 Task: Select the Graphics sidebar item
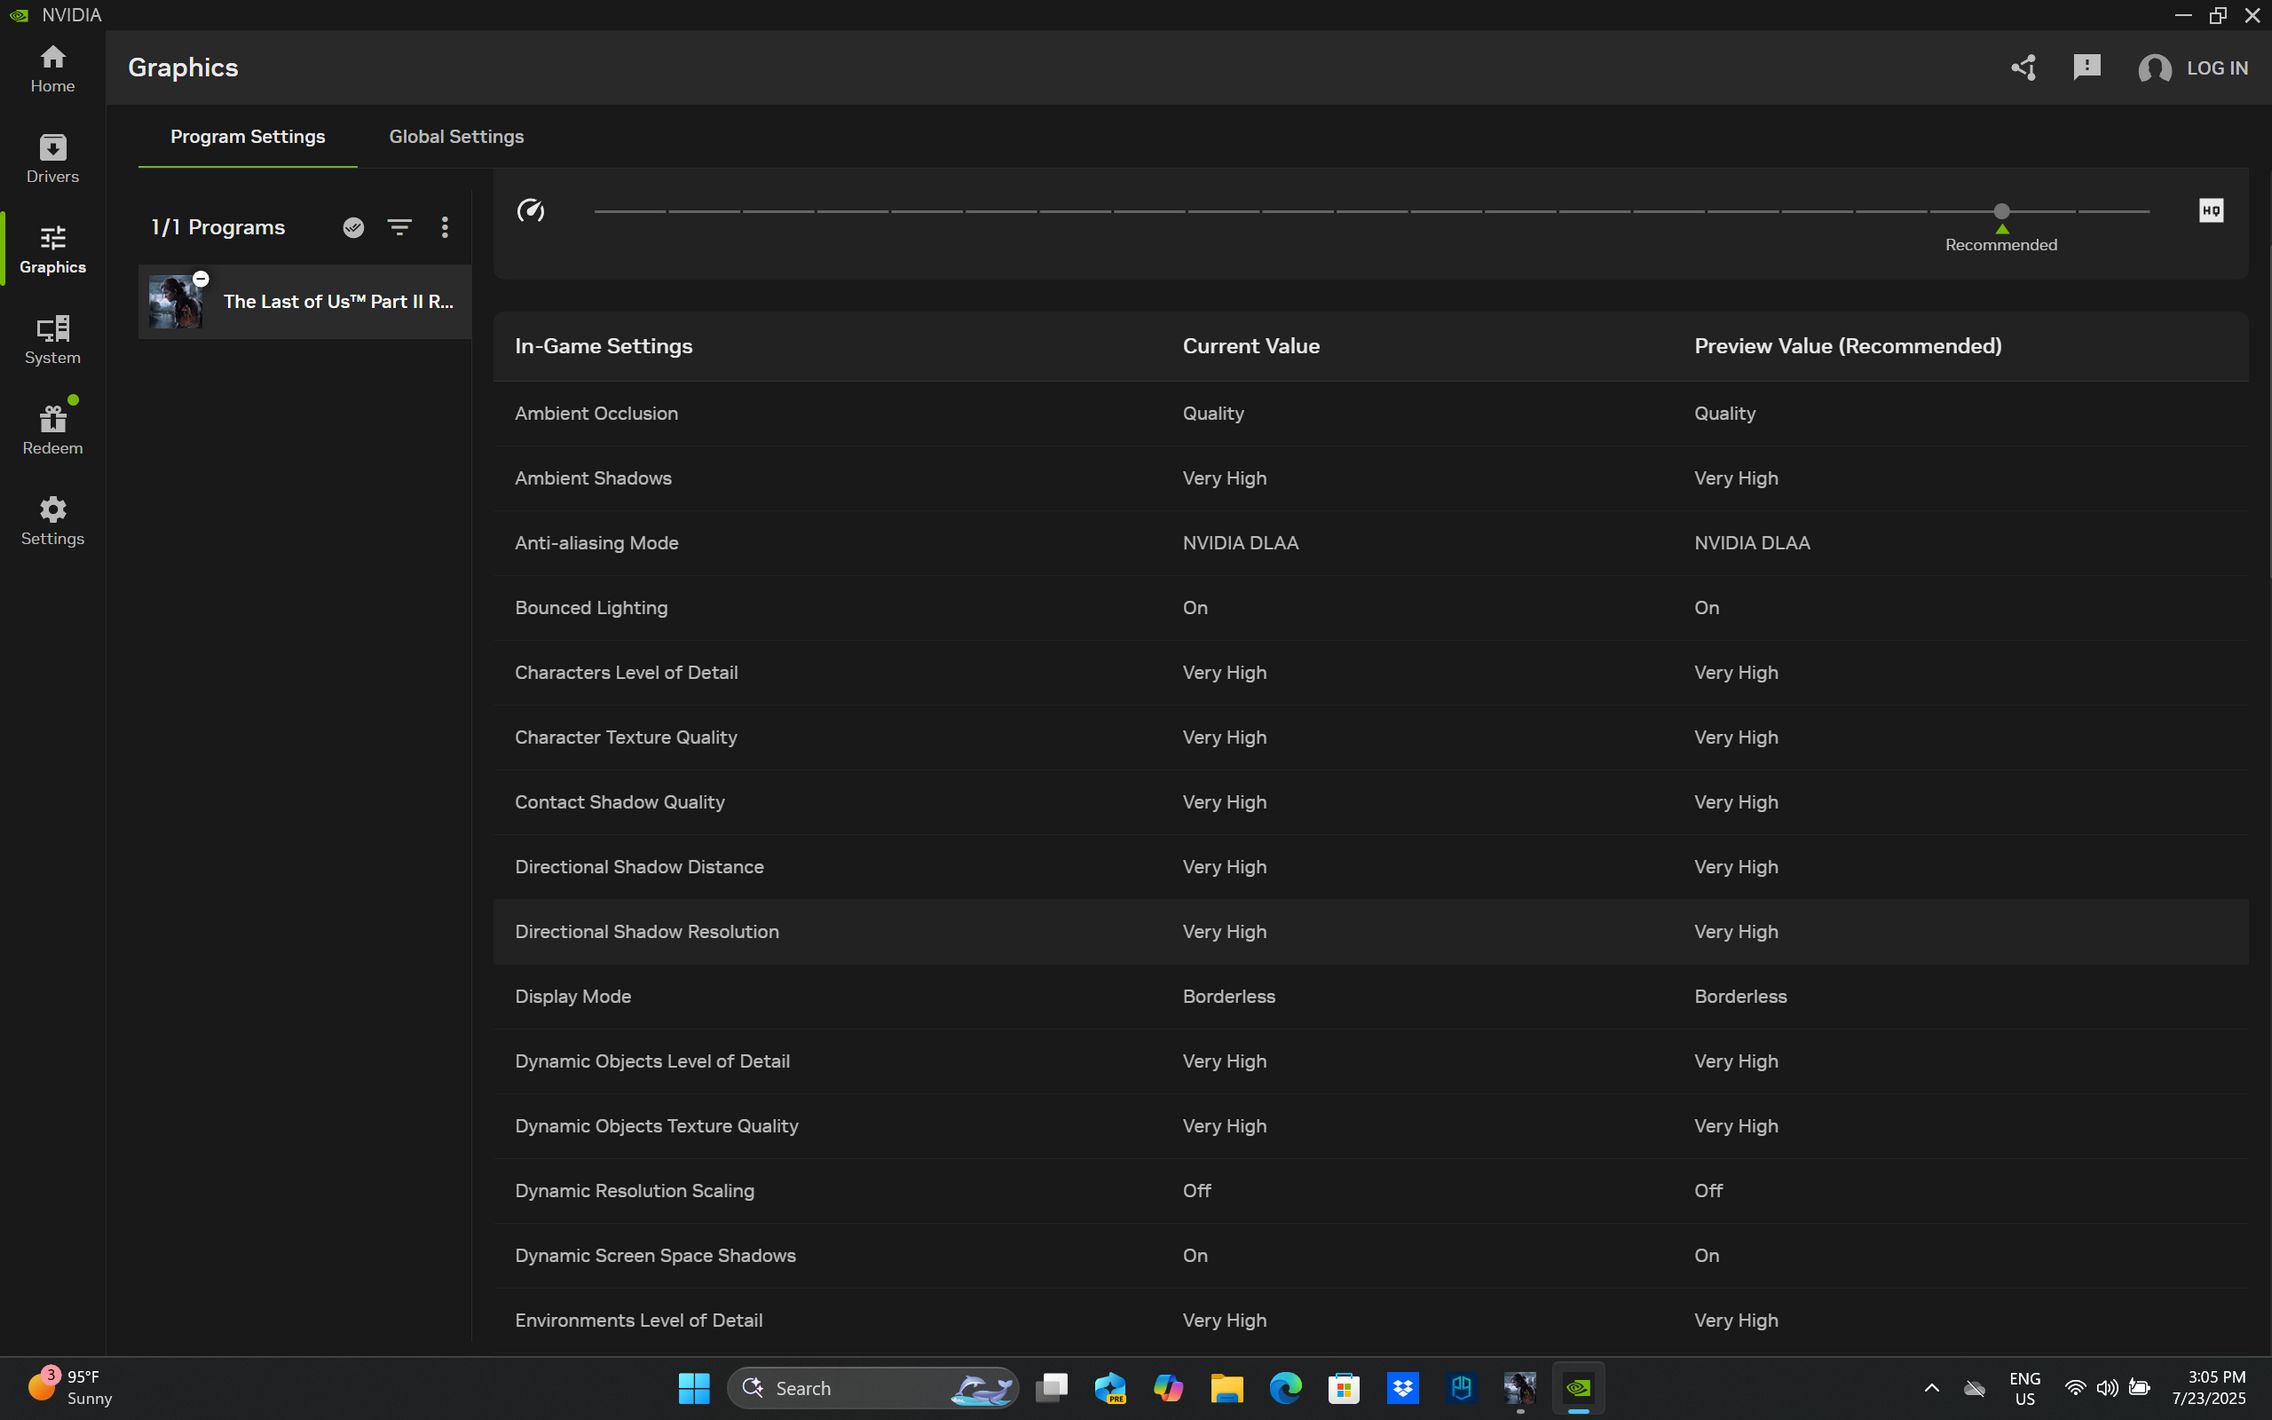pyautogui.click(x=52, y=250)
